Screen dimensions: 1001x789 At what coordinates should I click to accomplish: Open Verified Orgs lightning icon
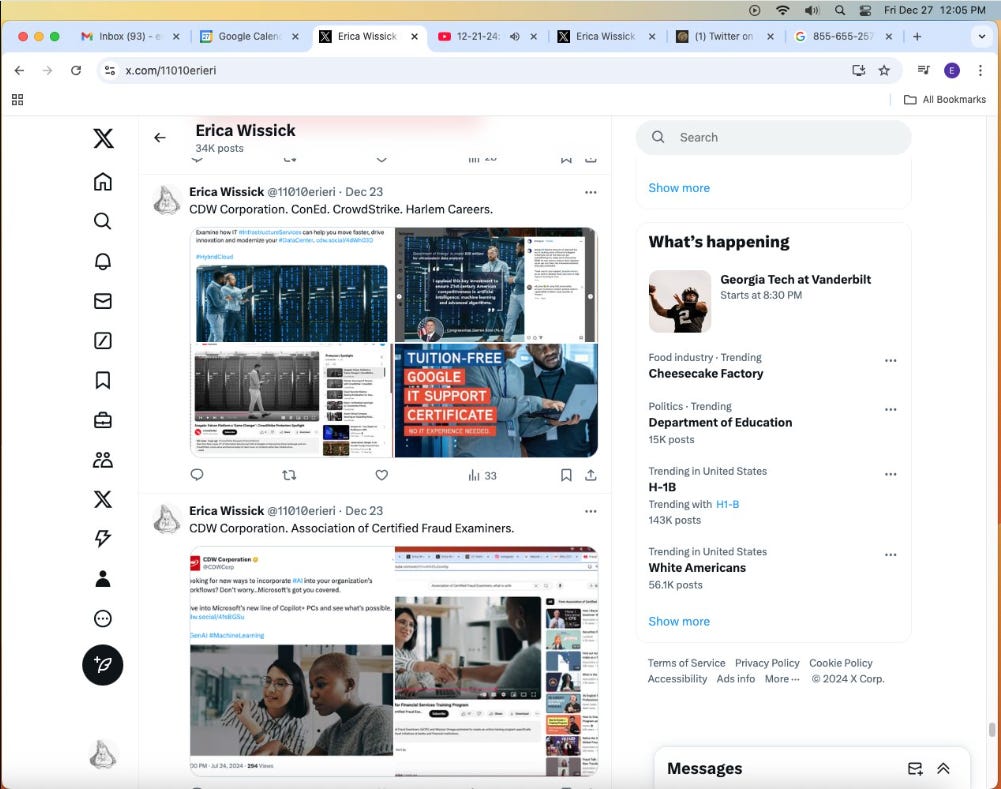point(103,539)
